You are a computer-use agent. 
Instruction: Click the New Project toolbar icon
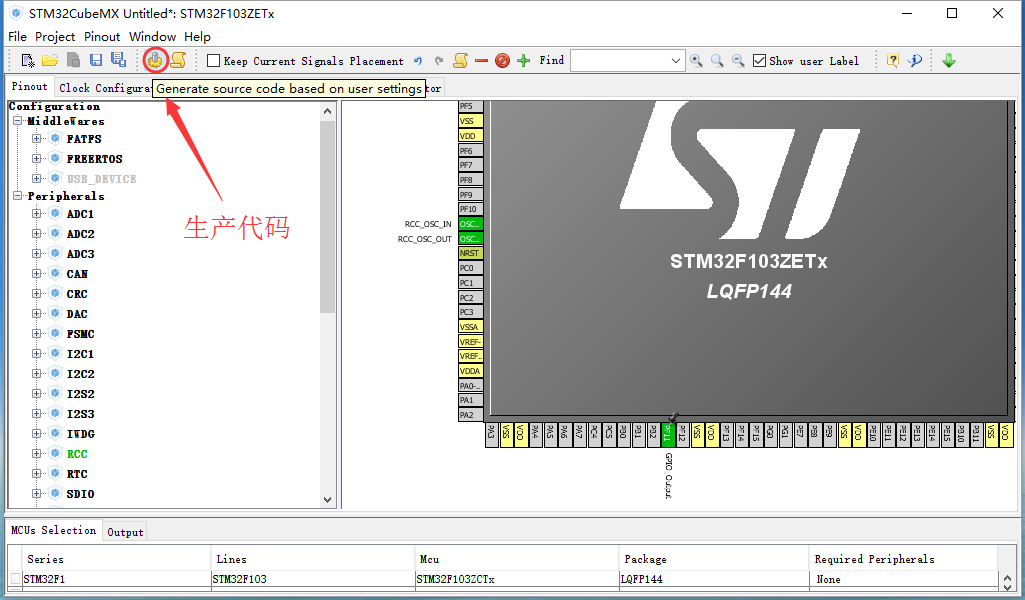point(27,61)
